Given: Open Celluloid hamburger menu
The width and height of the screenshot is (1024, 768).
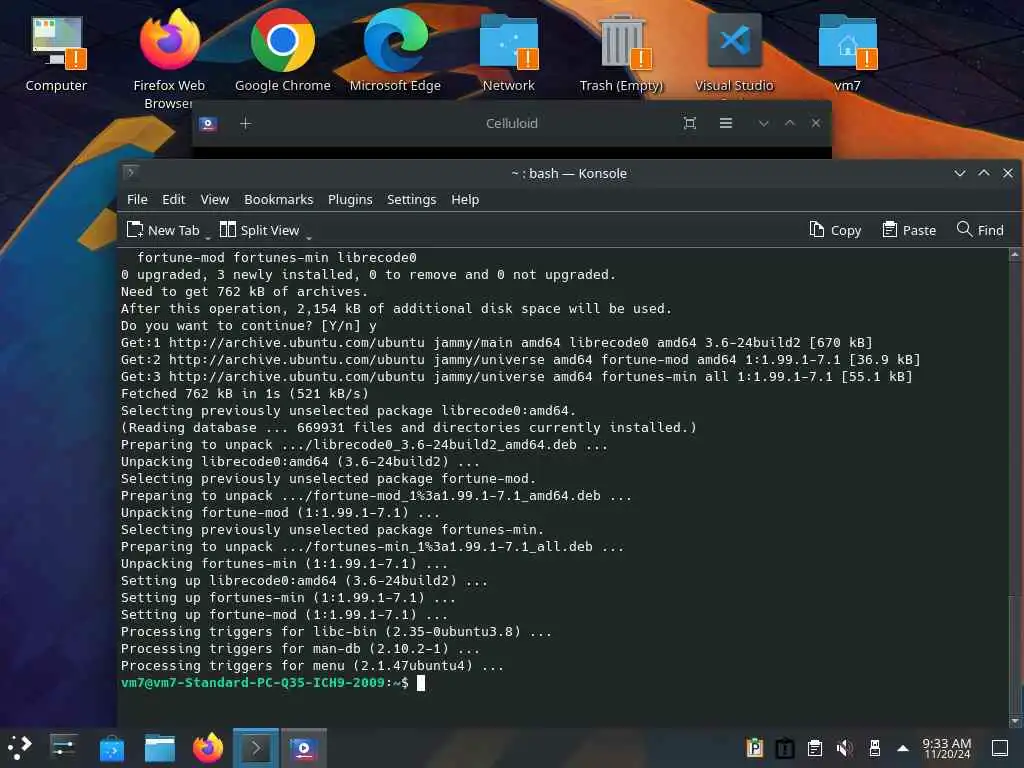Looking at the screenshot, I should click(726, 123).
